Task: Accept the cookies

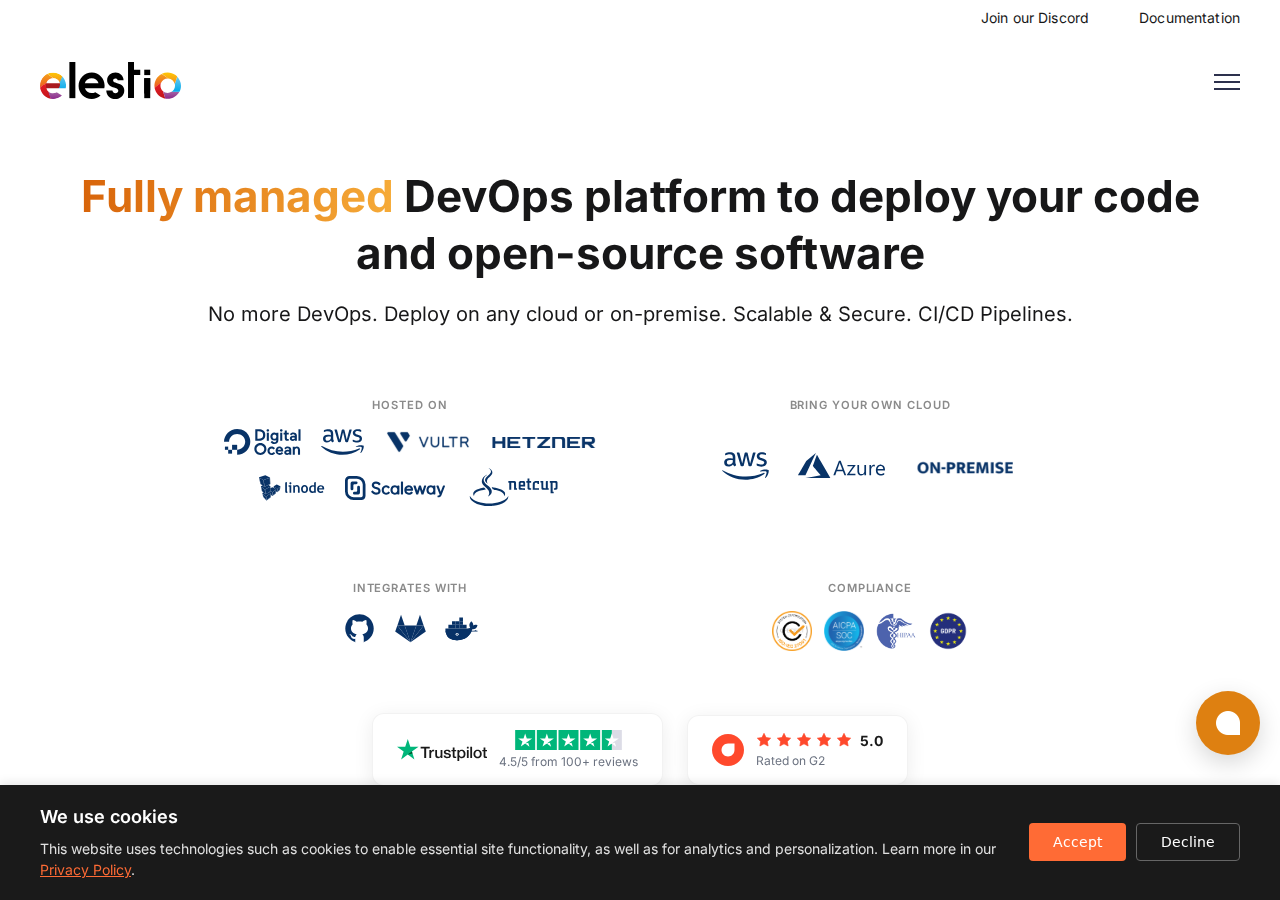Action: pos(1077,842)
